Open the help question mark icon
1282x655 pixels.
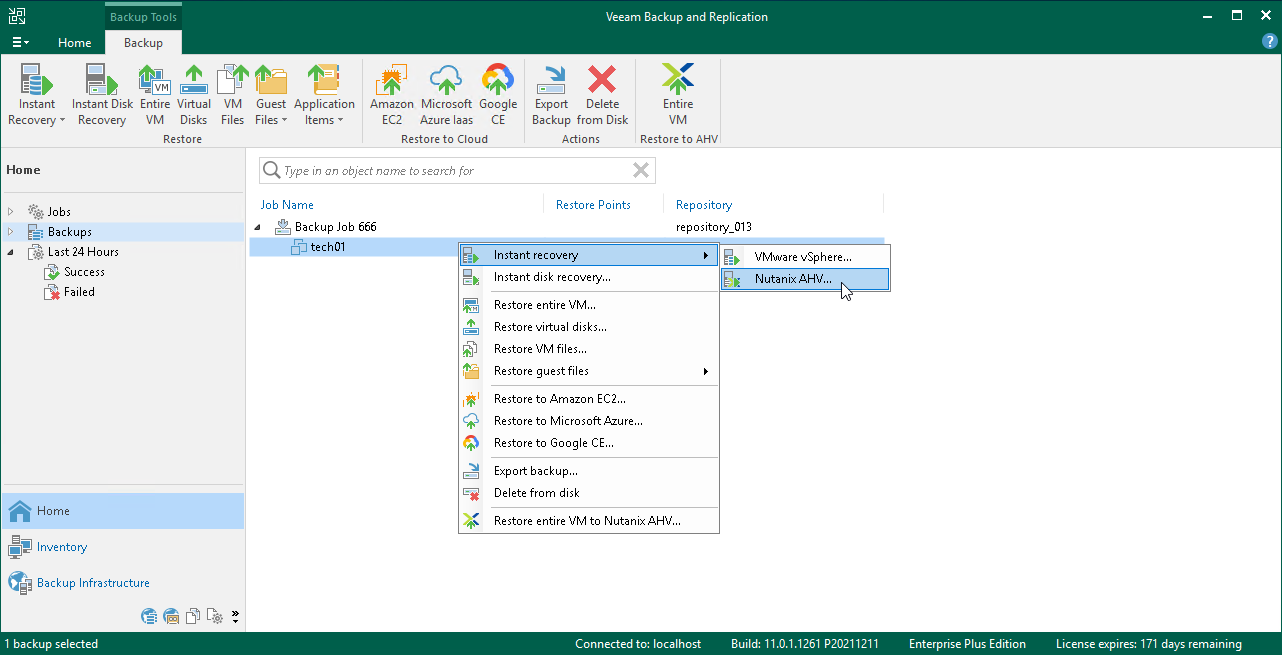pos(1269,42)
